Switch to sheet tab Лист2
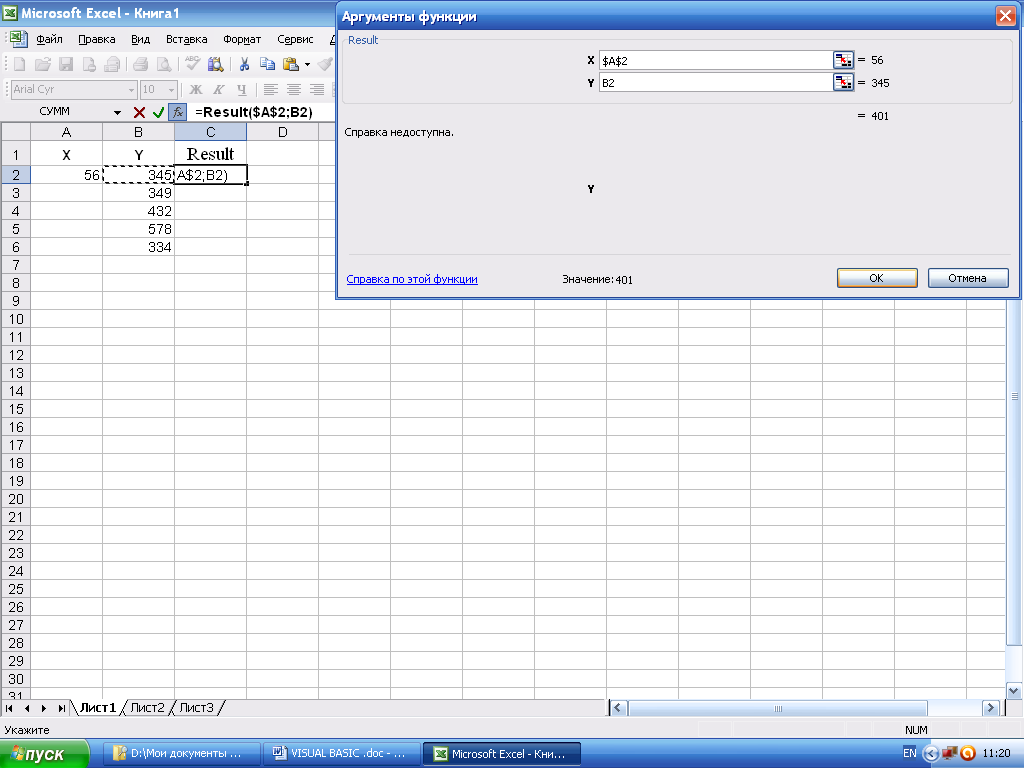 point(148,707)
